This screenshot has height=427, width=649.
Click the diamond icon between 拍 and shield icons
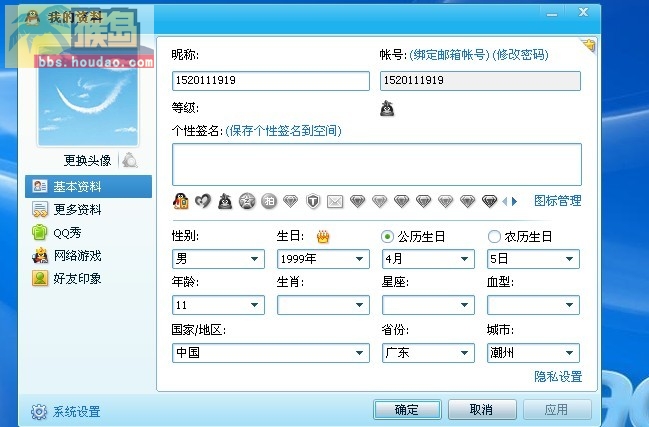click(x=291, y=202)
